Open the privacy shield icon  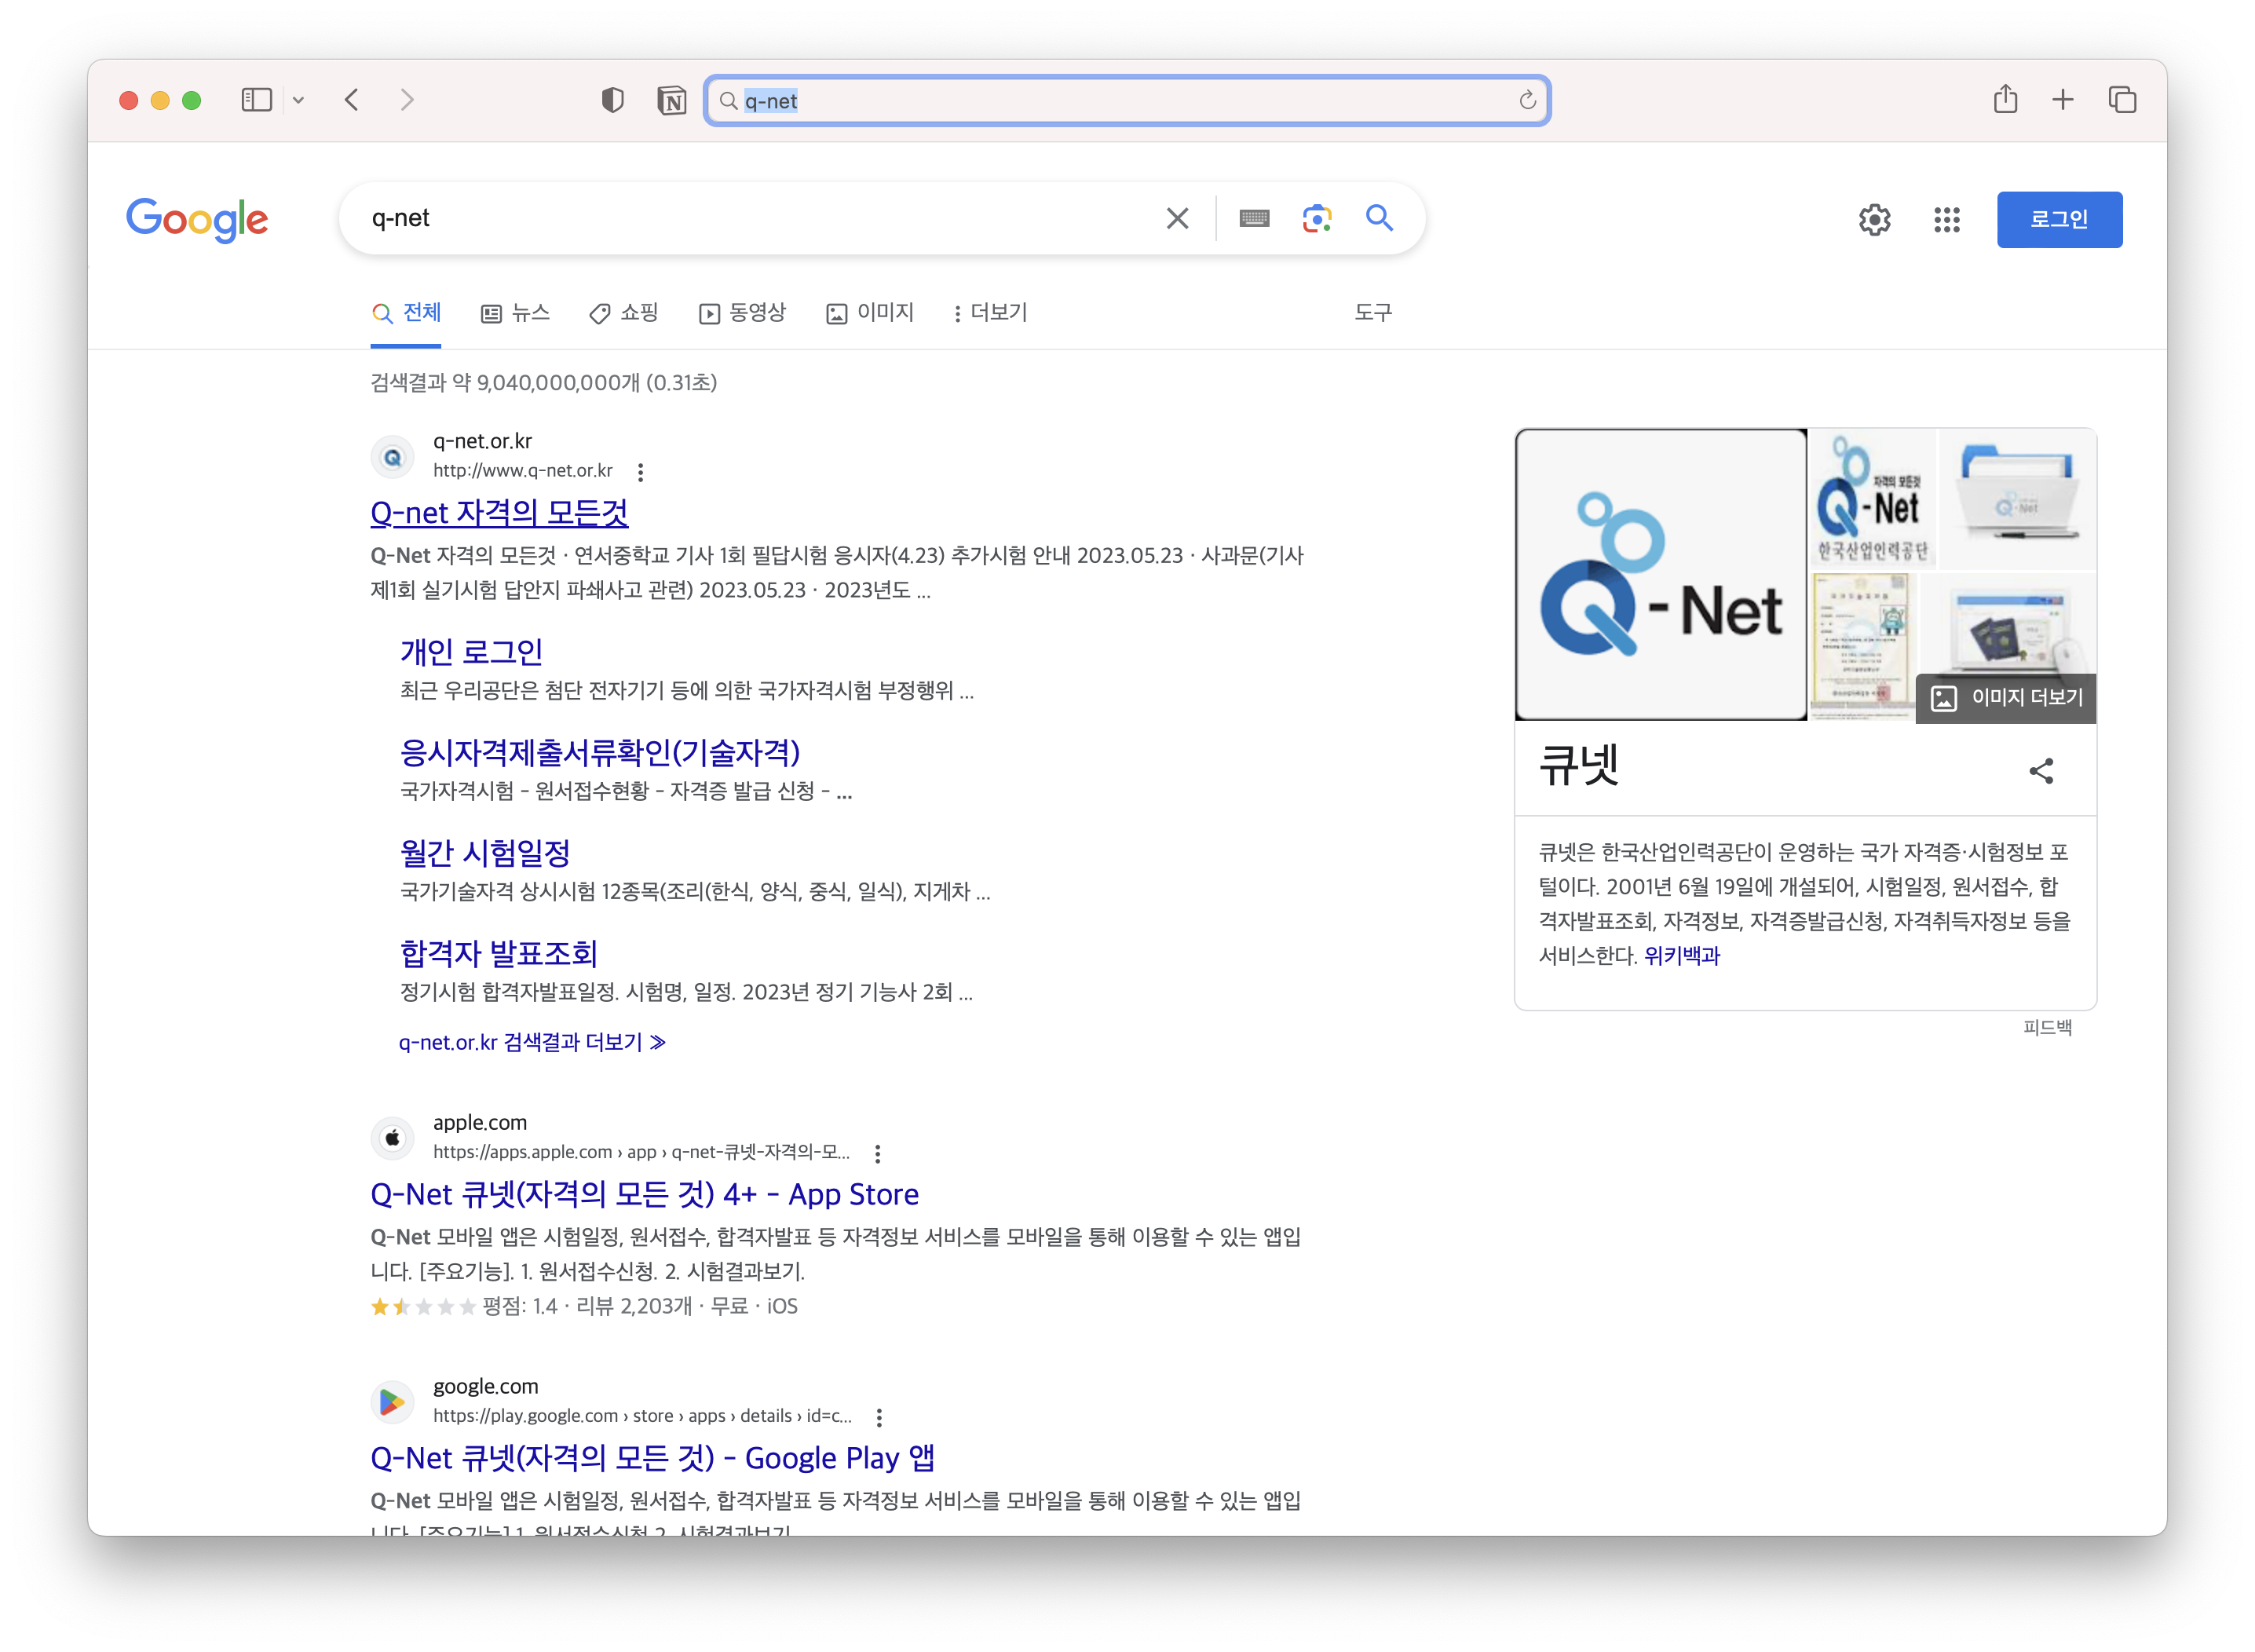[612, 100]
